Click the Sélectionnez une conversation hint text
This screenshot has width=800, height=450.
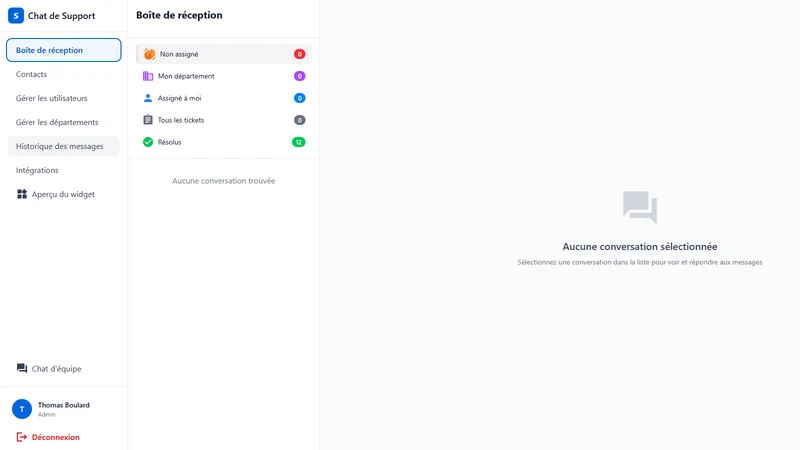tap(640, 262)
